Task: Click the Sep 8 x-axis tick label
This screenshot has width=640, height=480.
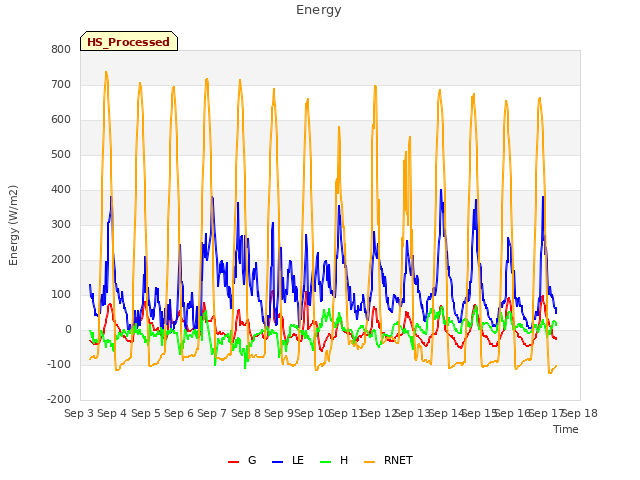Action: coord(246,413)
